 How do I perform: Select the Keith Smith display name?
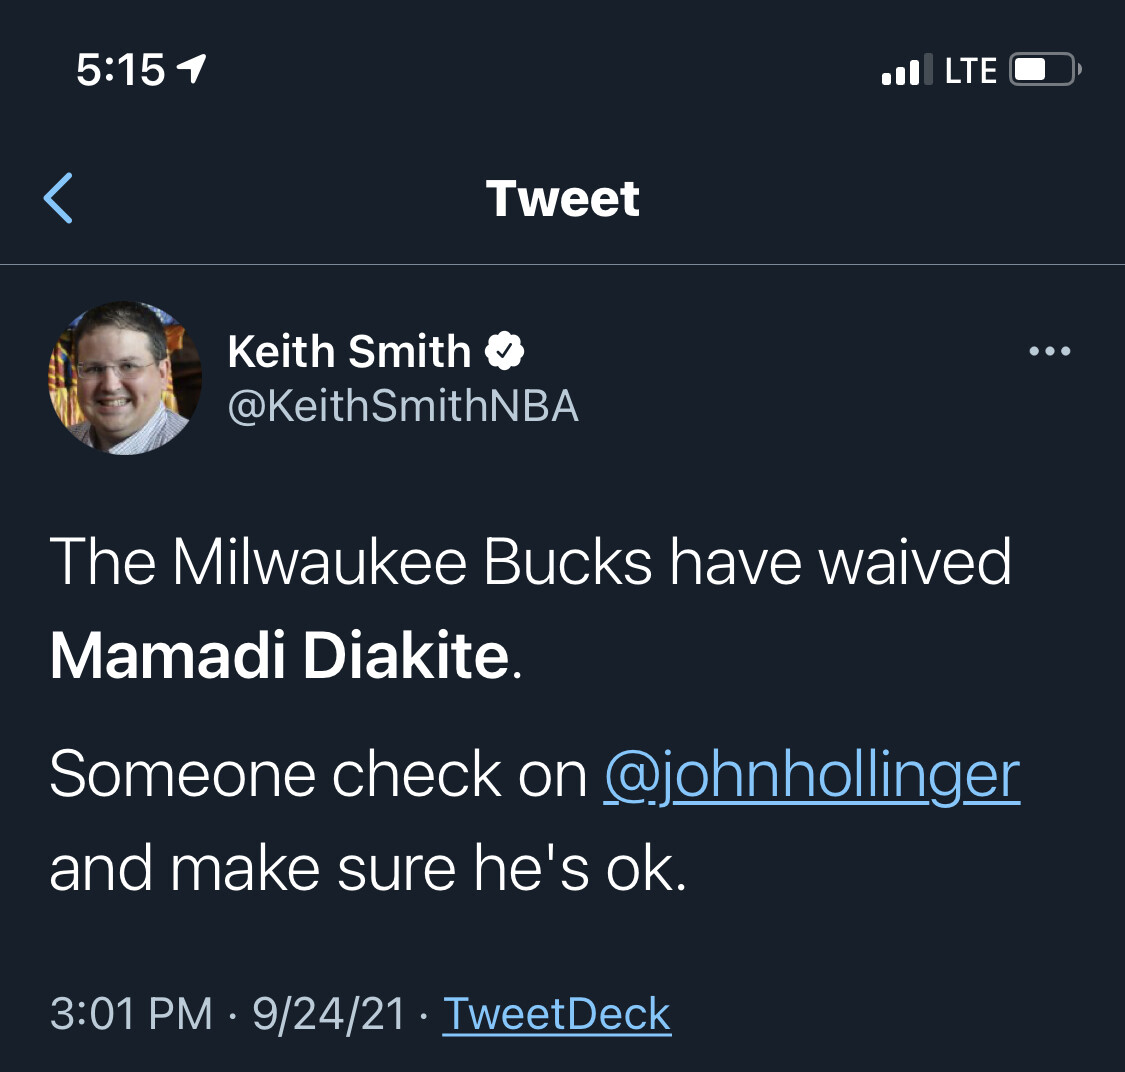pyautogui.click(x=349, y=352)
